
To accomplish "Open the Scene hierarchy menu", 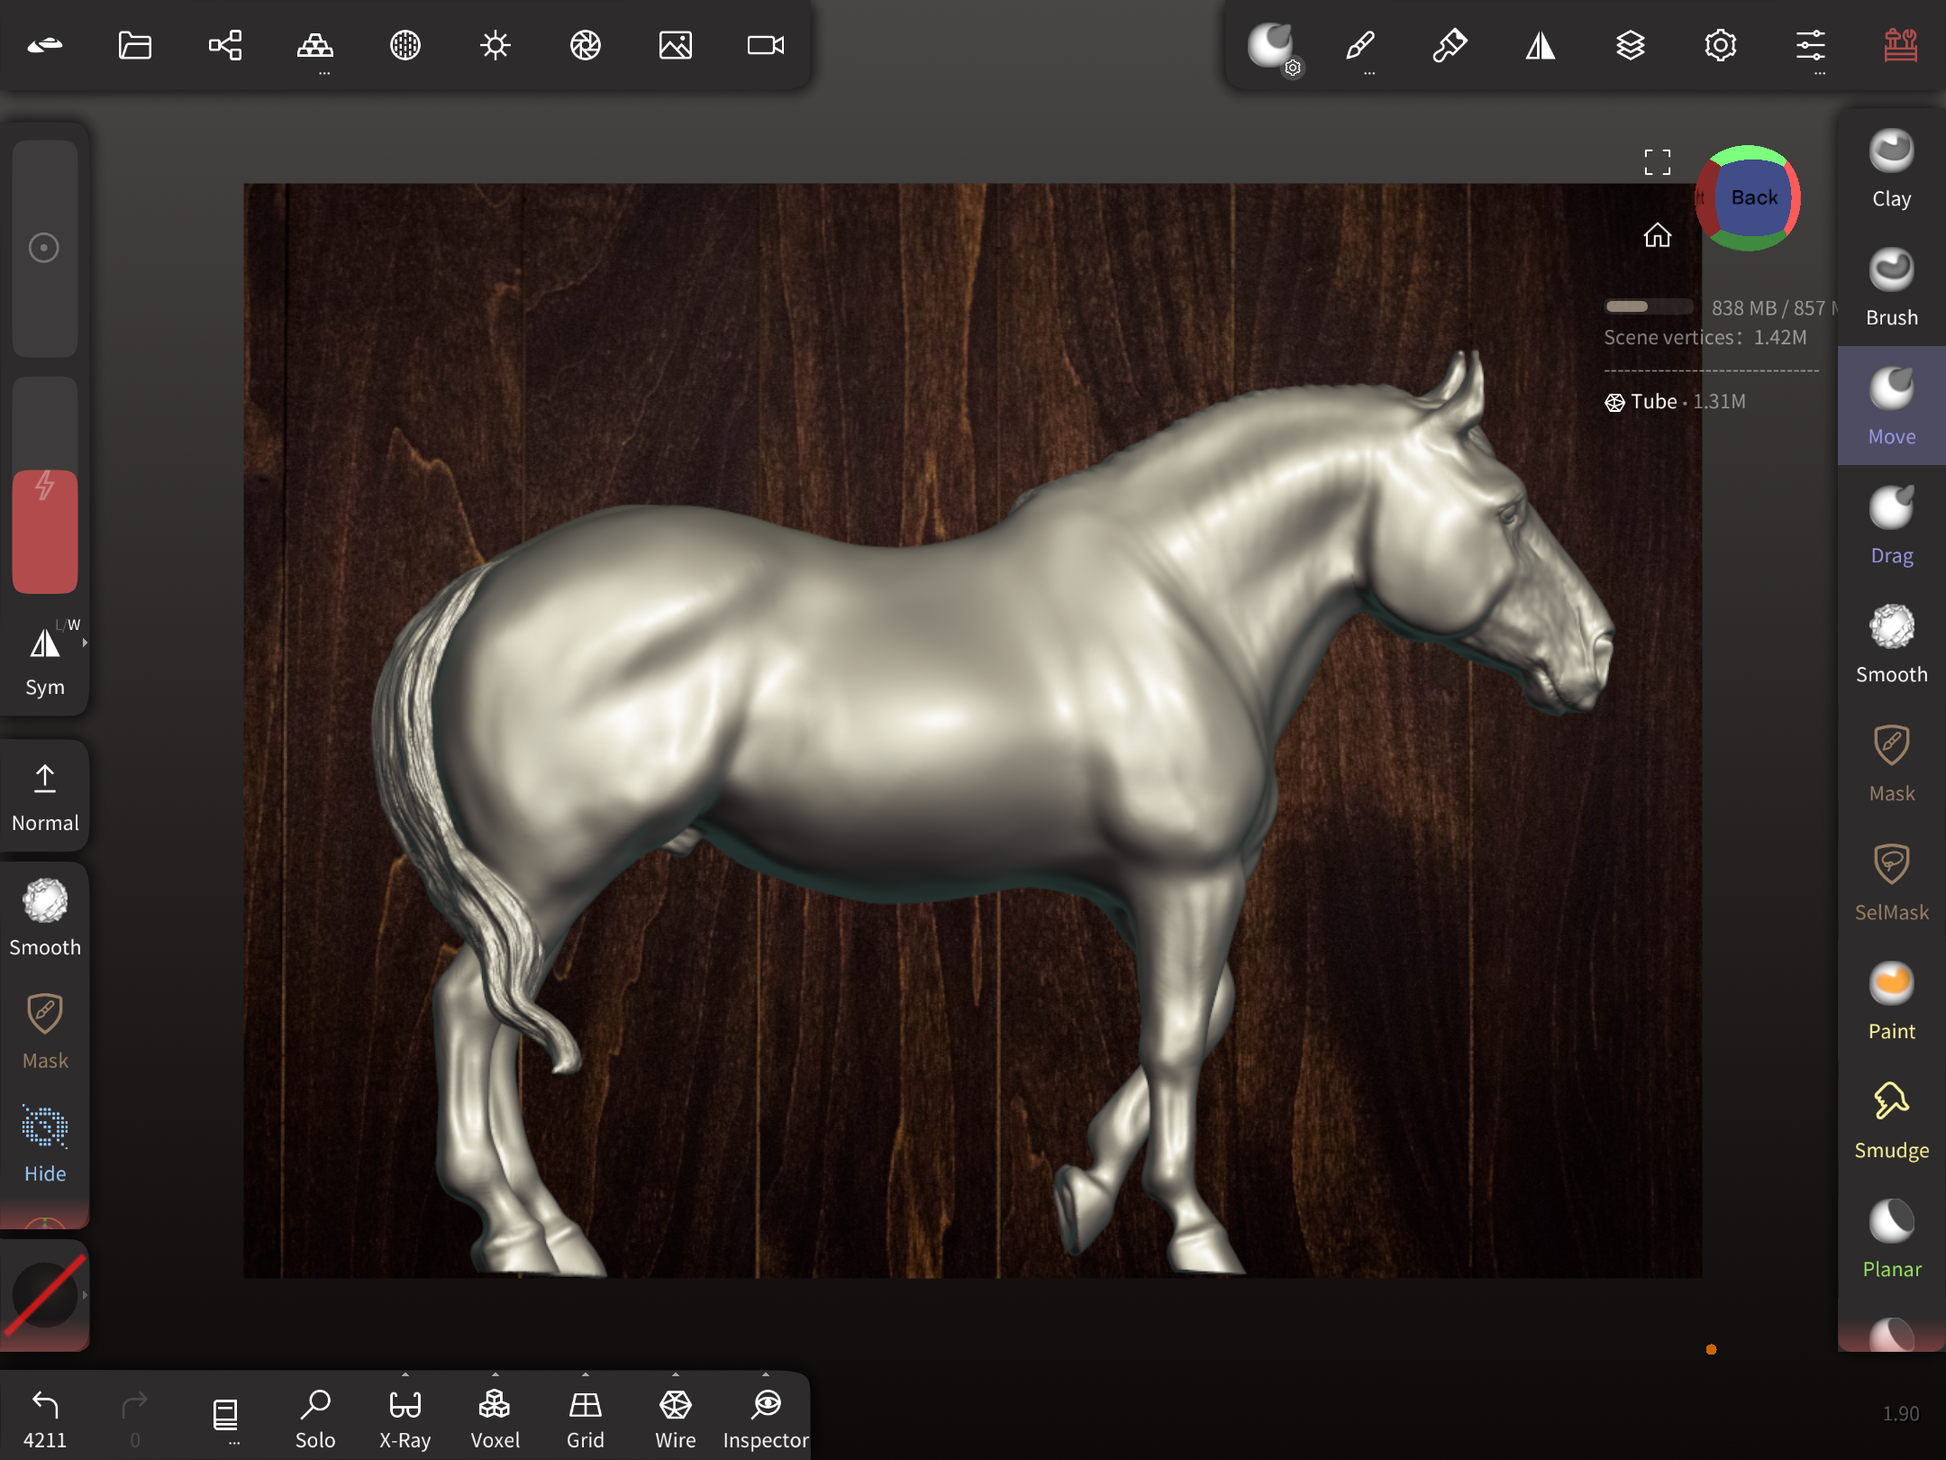I will click(225, 45).
